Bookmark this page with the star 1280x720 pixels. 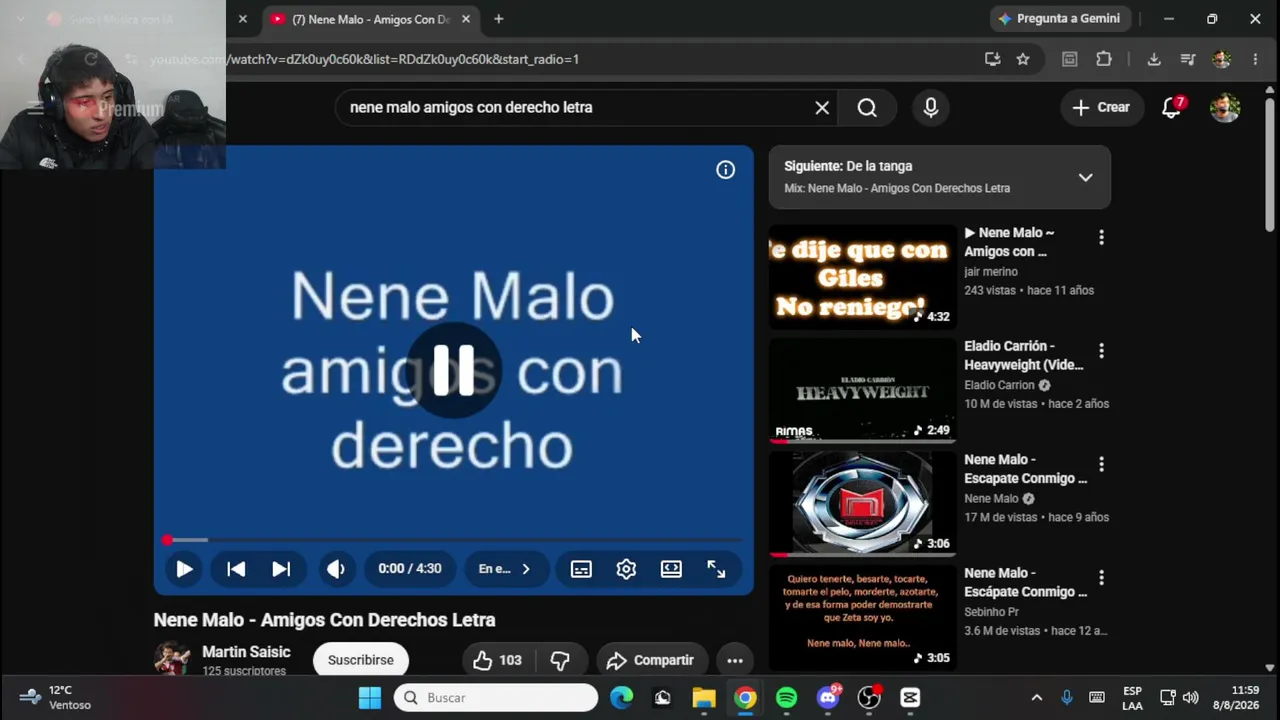click(1023, 59)
